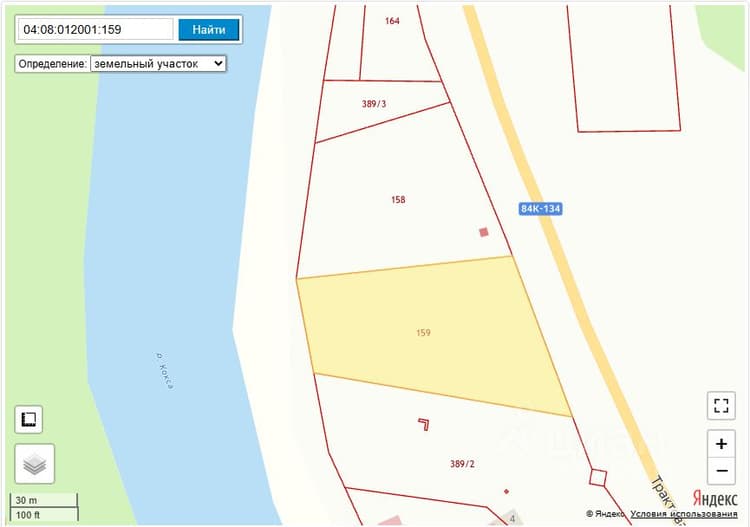Select highlighted parcel 159

tap(423, 332)
